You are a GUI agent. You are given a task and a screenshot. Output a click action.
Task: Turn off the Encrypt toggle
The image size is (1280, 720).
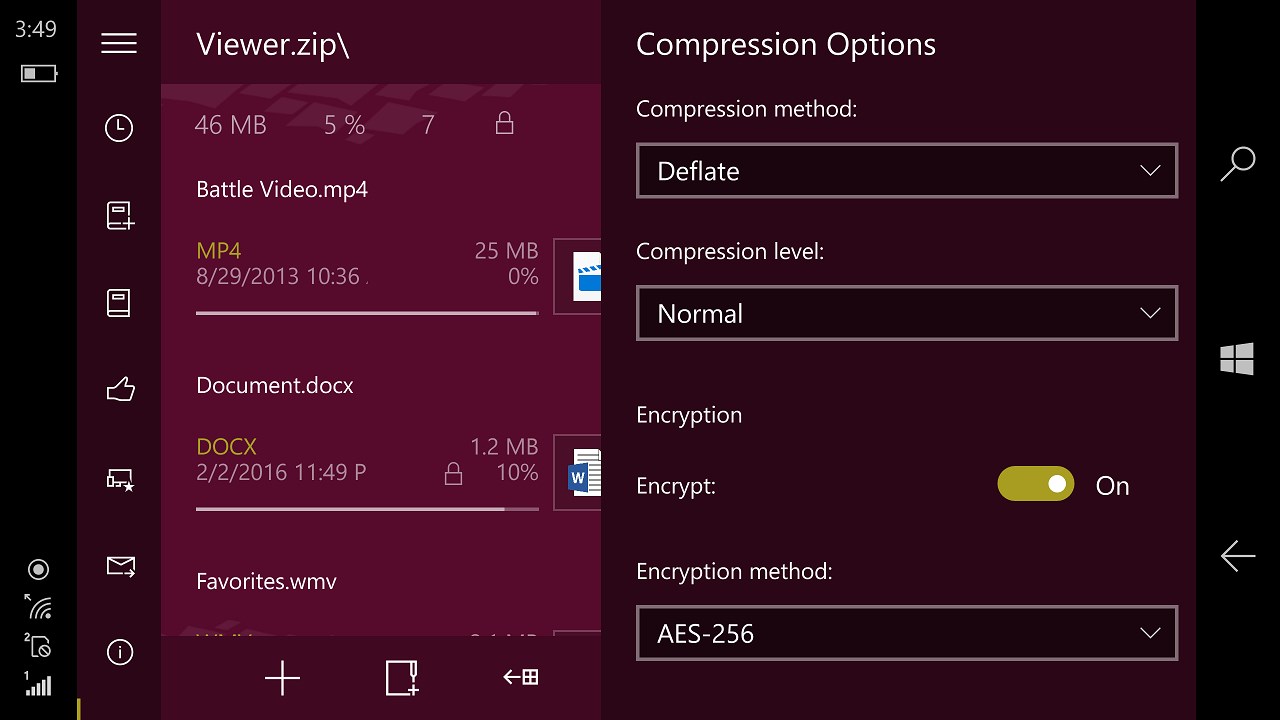click(x=1035, y=485)
